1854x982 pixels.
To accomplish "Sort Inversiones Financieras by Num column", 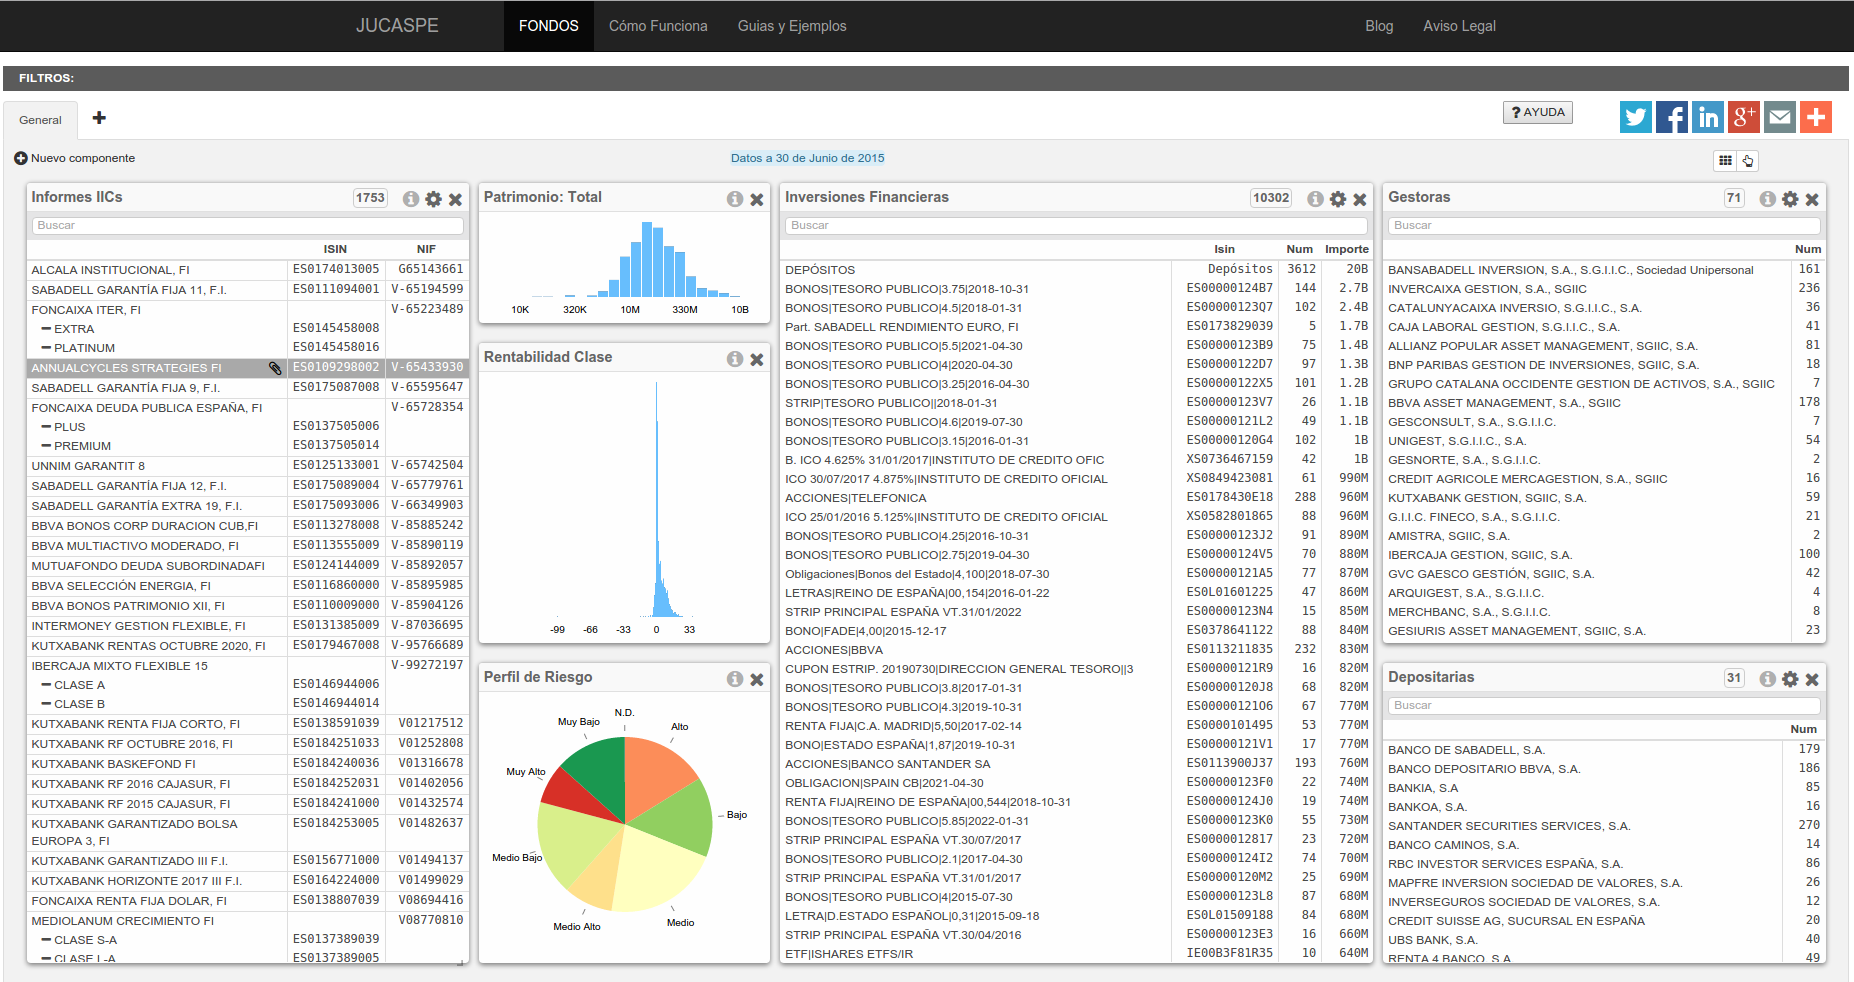I will 1299,249.
